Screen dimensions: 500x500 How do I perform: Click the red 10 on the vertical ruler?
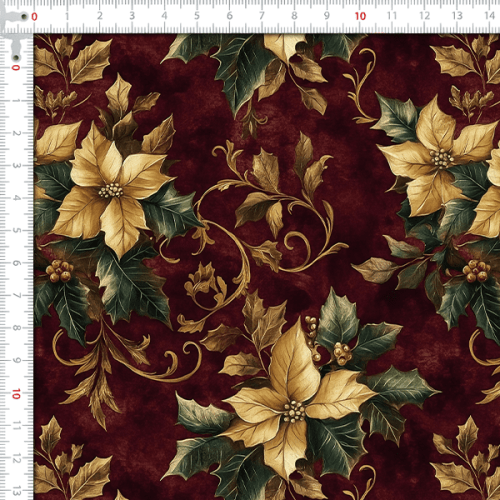pos(16,394)
